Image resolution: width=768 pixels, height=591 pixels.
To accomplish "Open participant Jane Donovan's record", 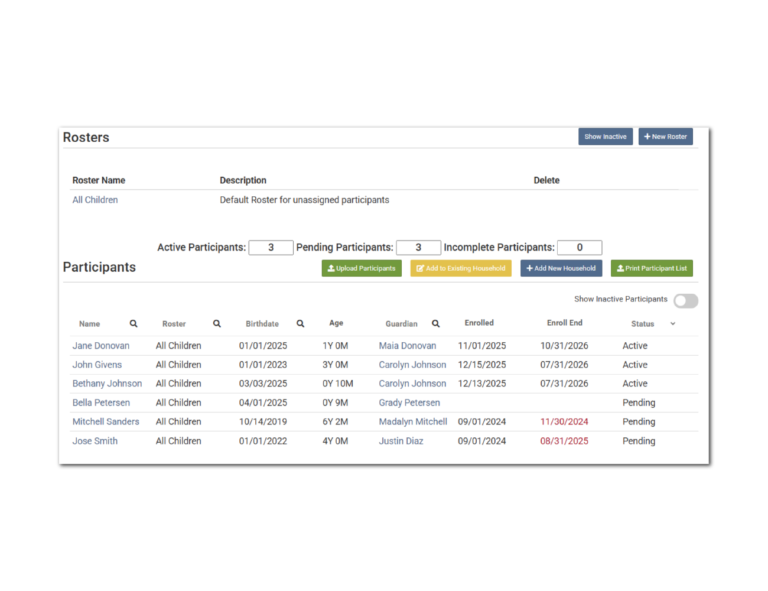I will 101,346.
